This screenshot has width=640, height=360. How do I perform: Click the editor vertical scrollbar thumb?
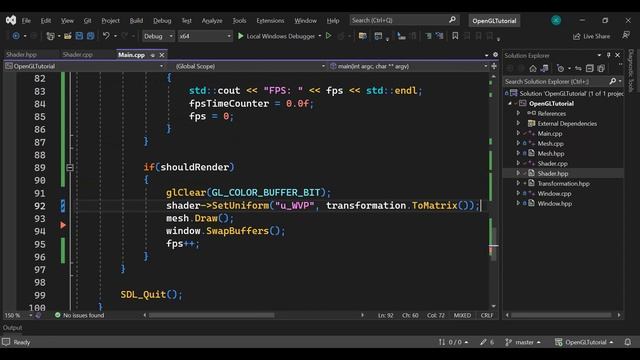click(x=493, y=243)
